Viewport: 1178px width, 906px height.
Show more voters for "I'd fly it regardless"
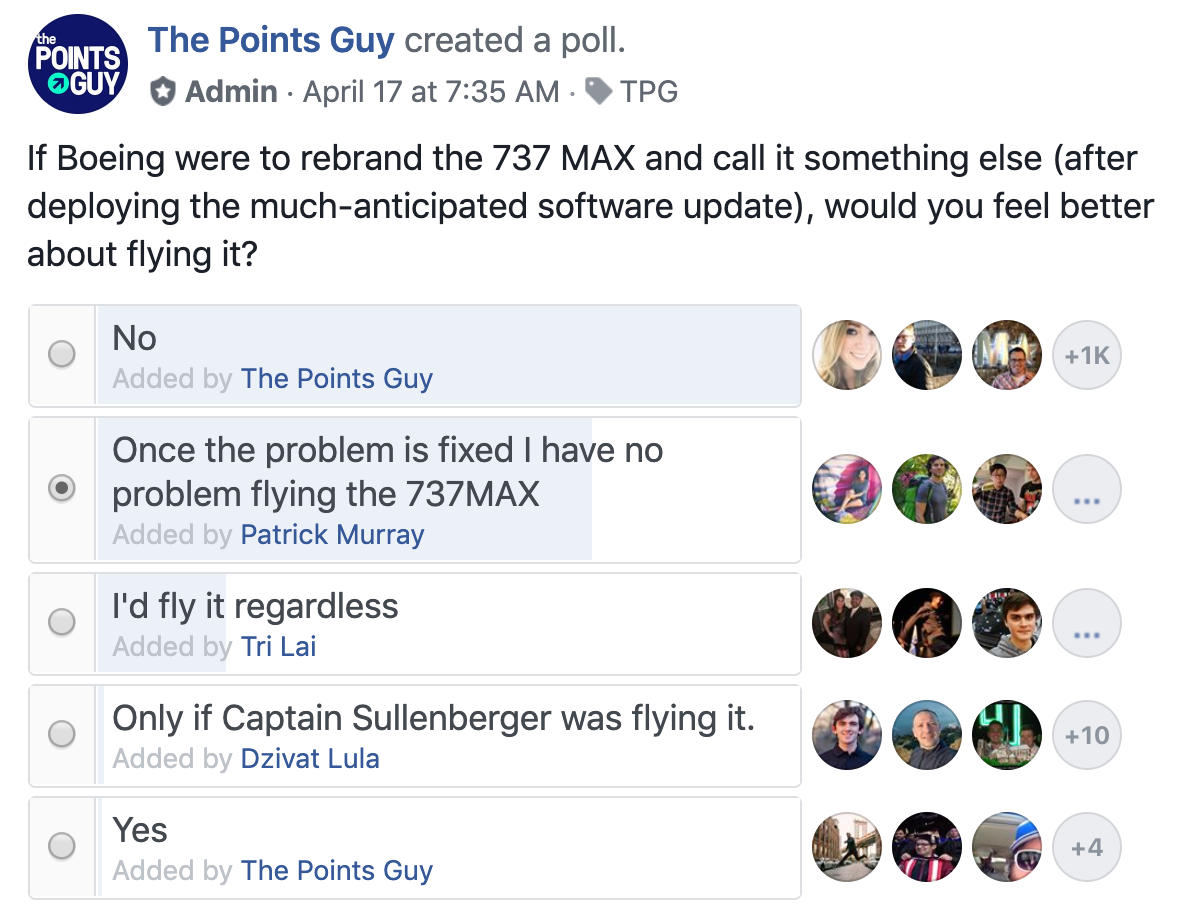1087,623
